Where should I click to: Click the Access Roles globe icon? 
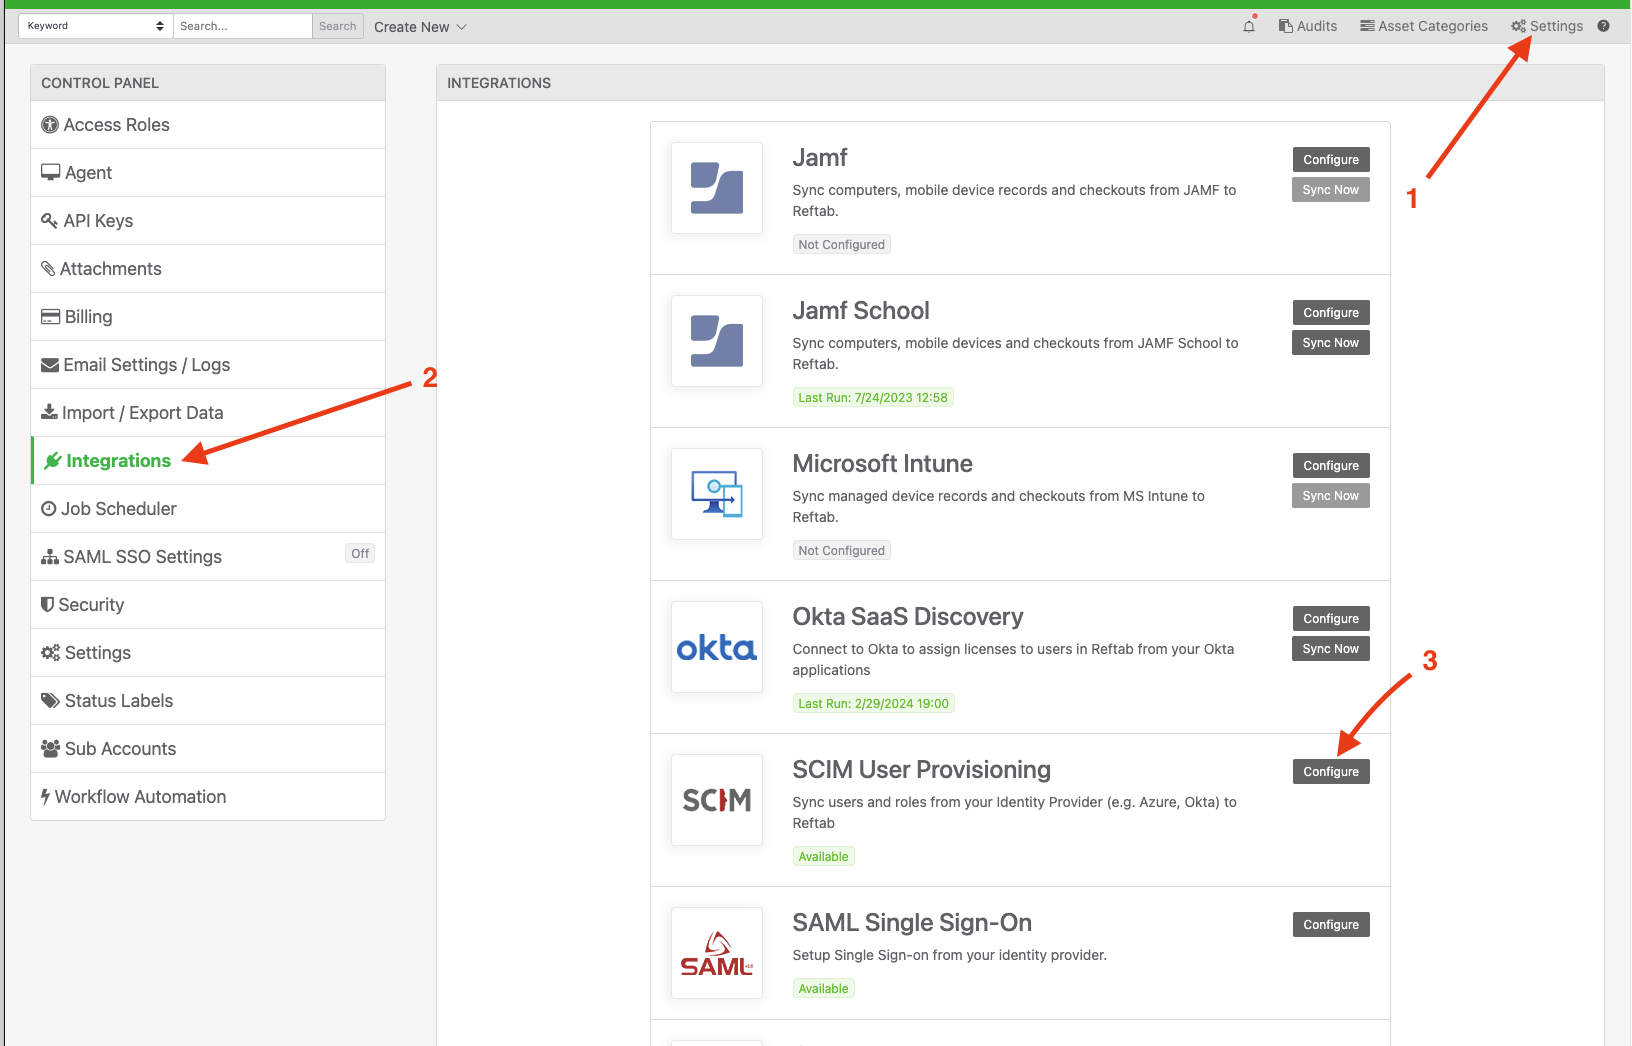click(x=50, y=124)
